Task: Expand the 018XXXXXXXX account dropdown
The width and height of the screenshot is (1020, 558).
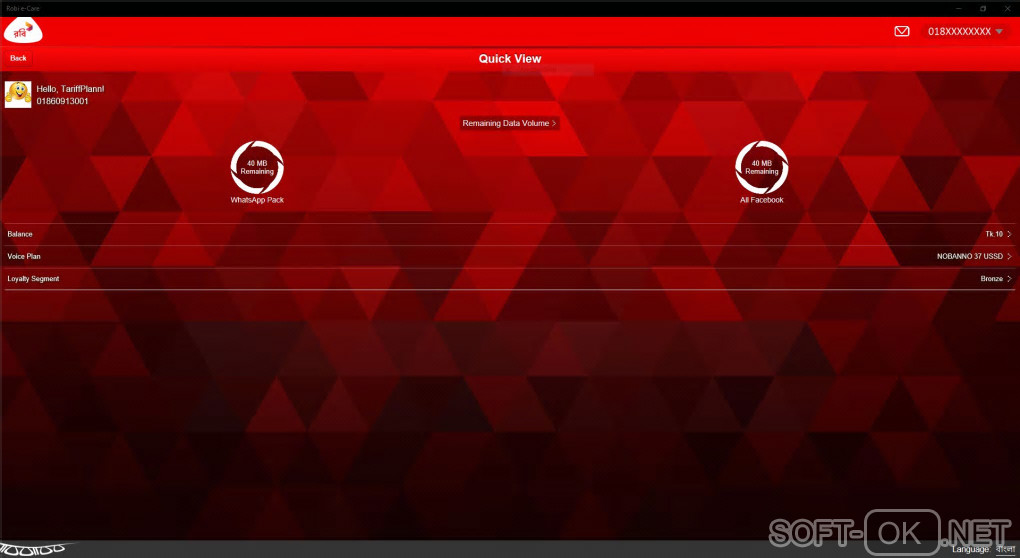Action: [x=965, y=31]
